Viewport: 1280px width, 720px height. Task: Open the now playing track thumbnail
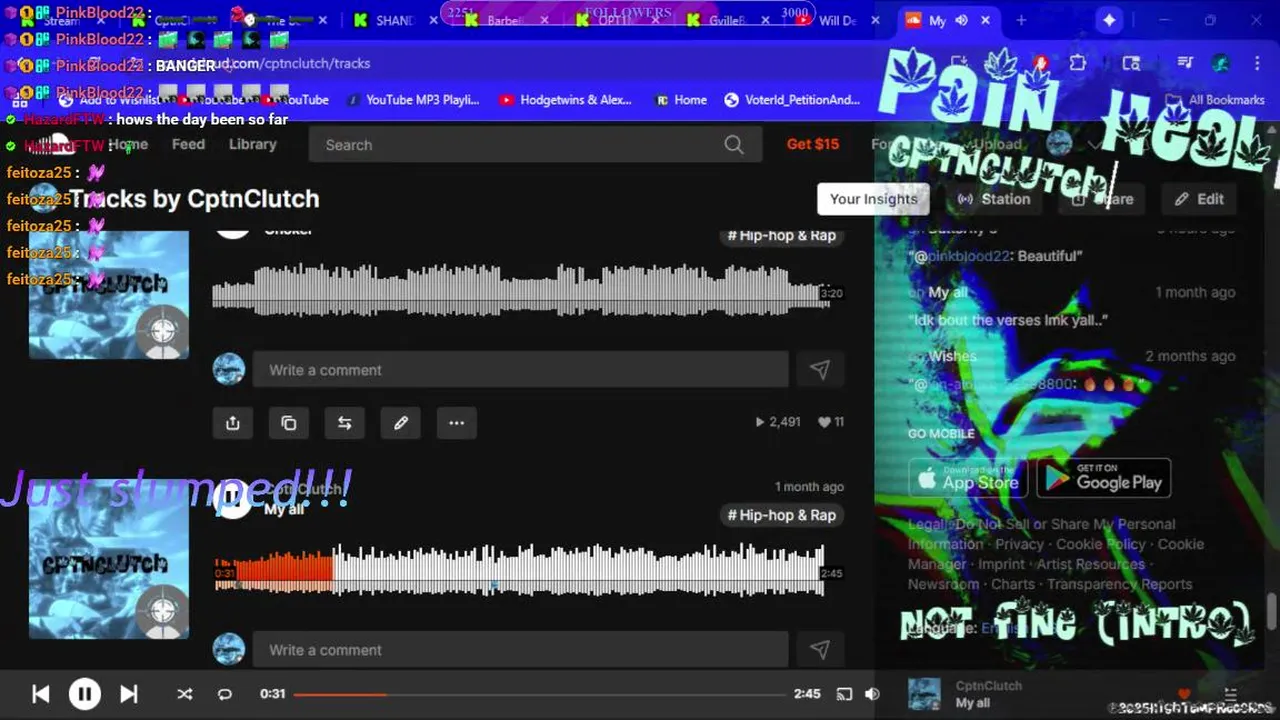[x=924, y=694]
